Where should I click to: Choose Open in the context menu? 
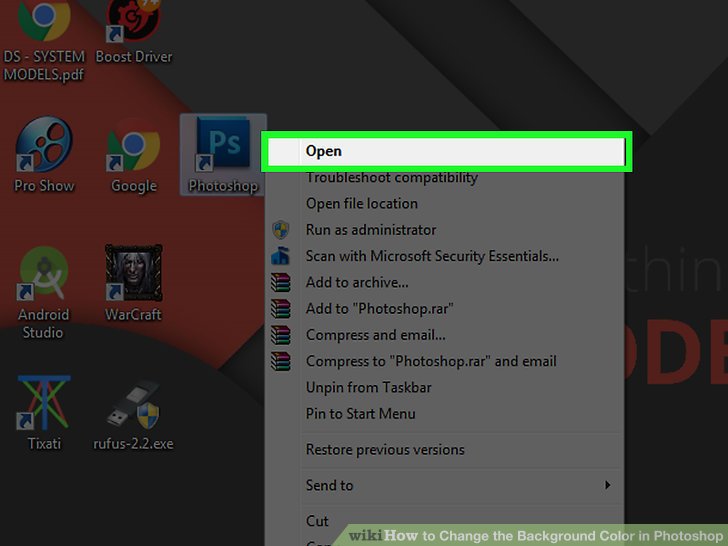(x=446, y=151)
